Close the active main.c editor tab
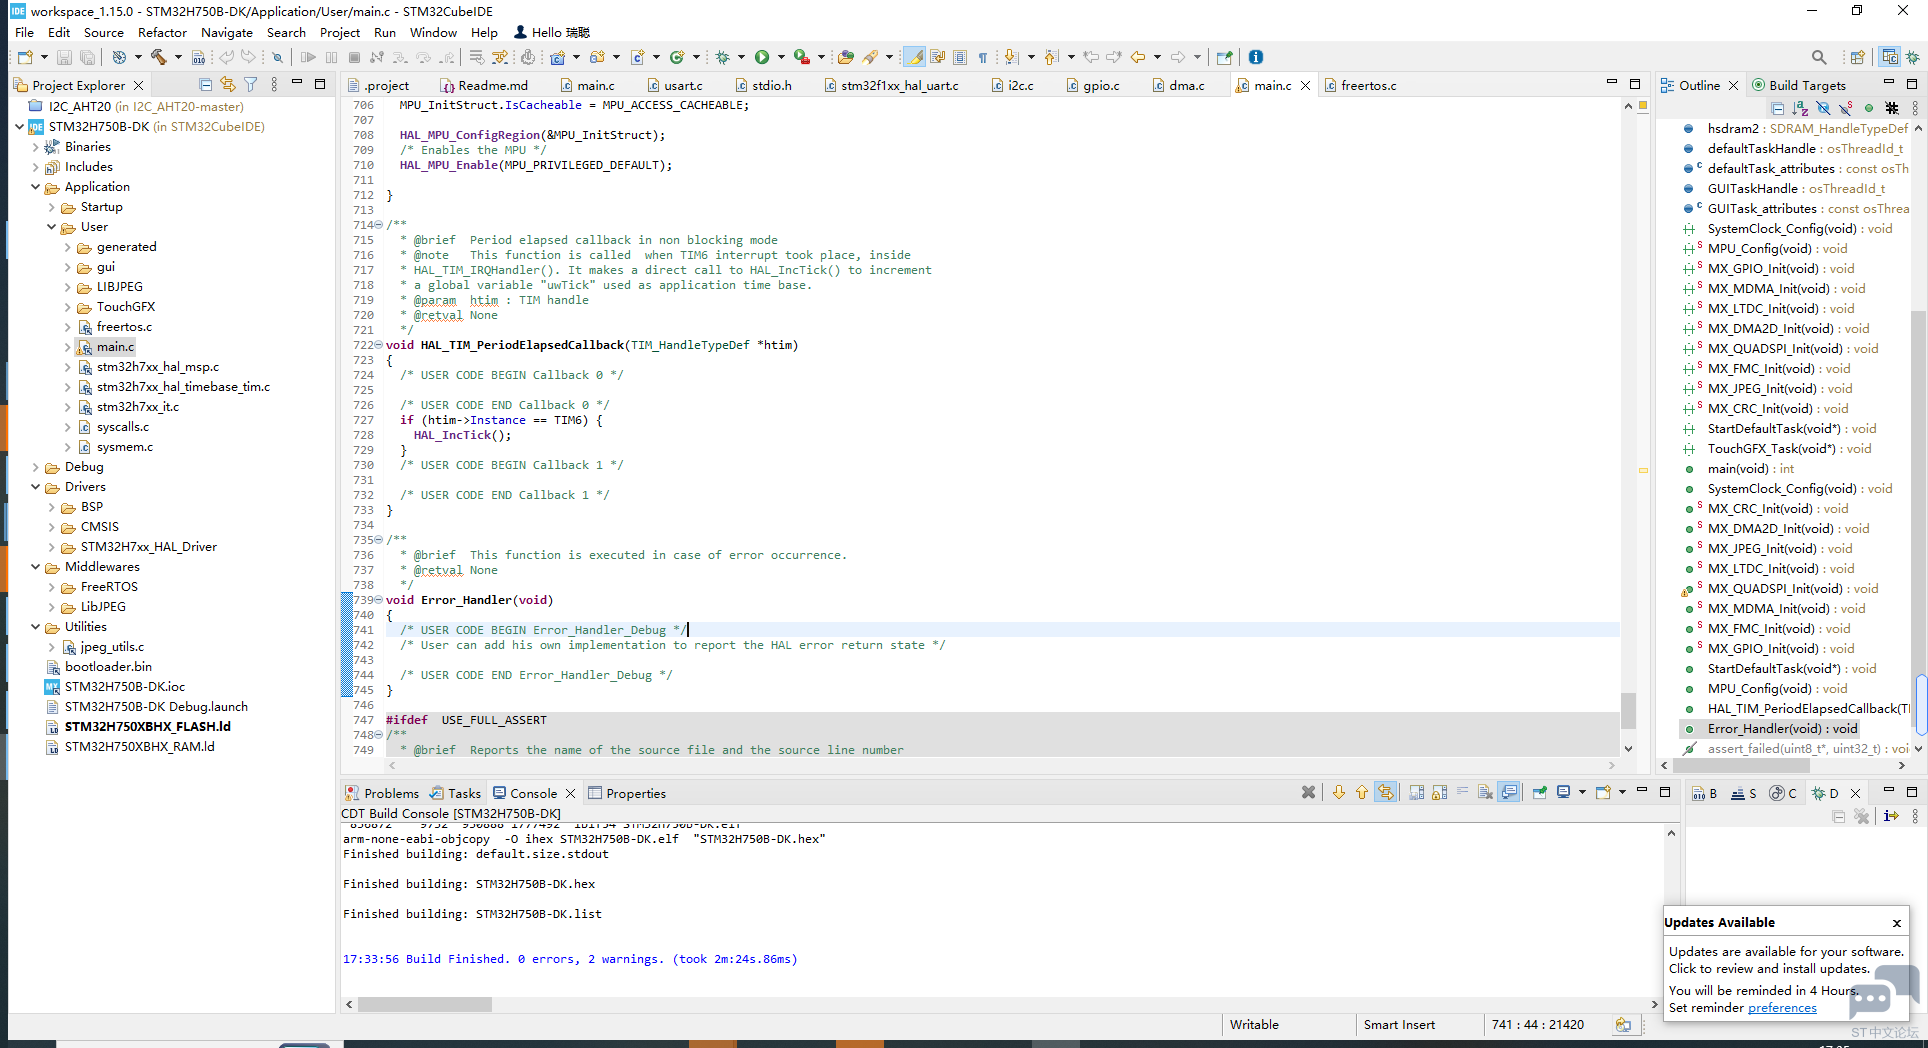The width and height of the screenshot is (1928, 1048). 1305,86
